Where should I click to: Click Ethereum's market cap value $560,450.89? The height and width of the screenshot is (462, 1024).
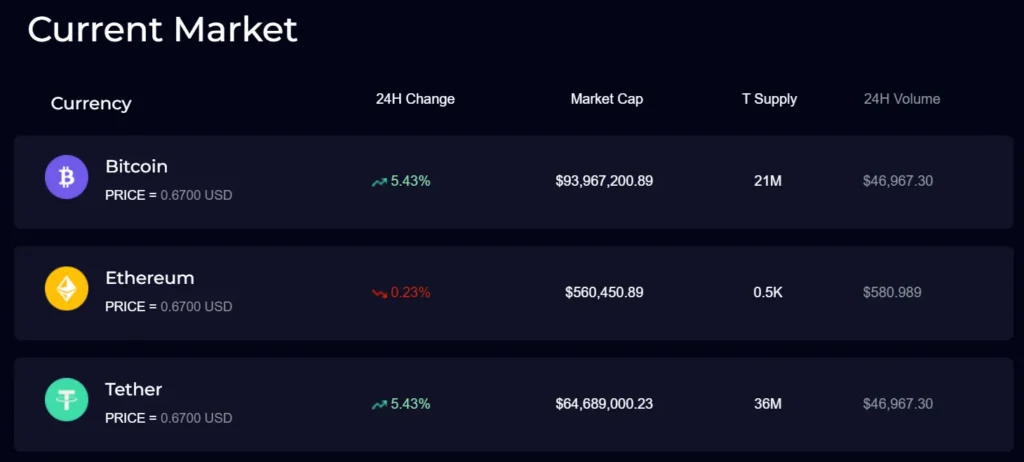tap(604, 293)
